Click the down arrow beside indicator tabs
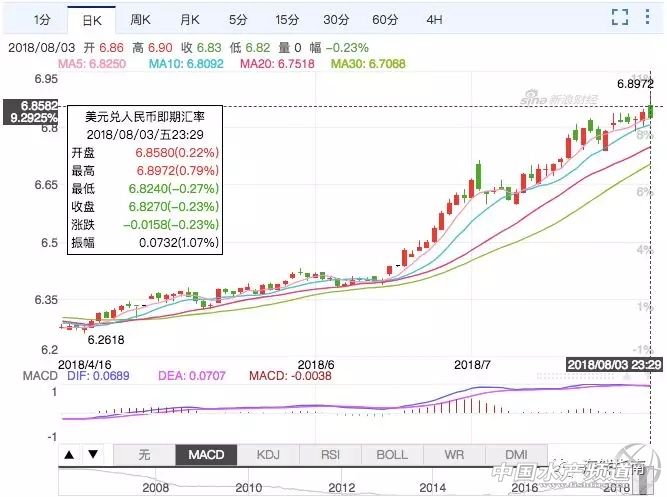 coord(92,454)
